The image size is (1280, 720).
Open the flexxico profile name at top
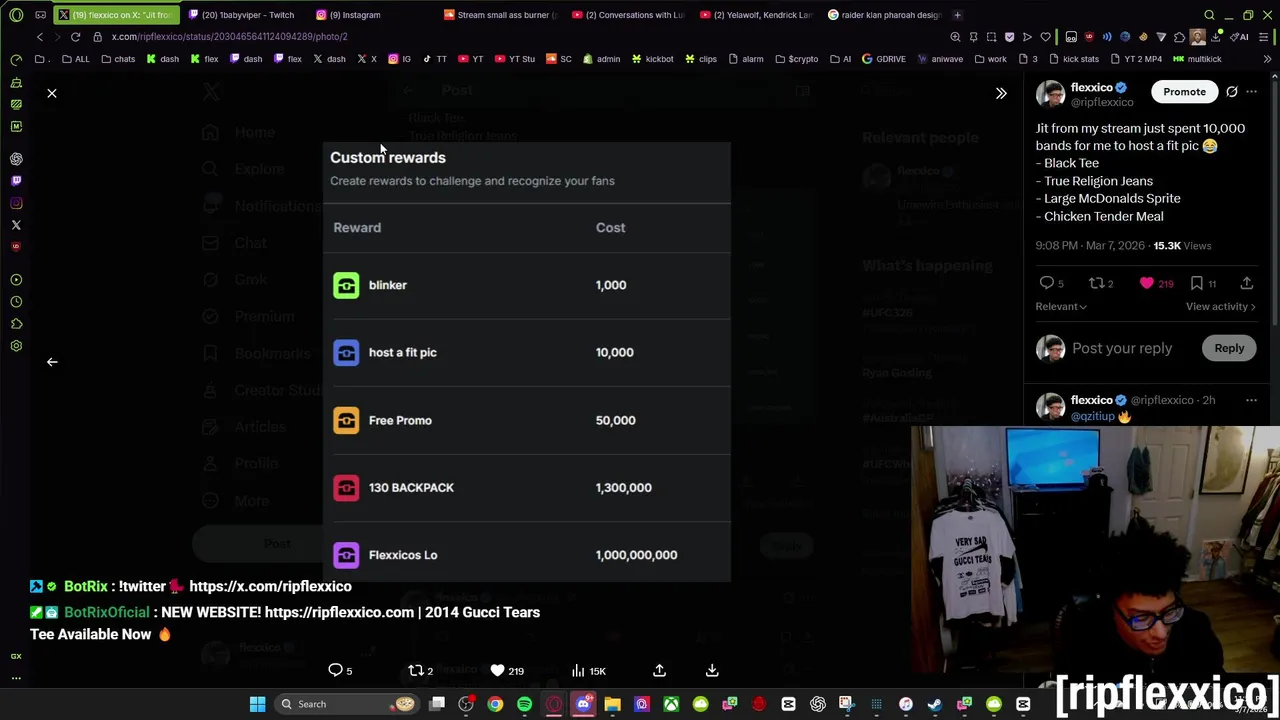pyautogui.click(x=1092, y=87)
